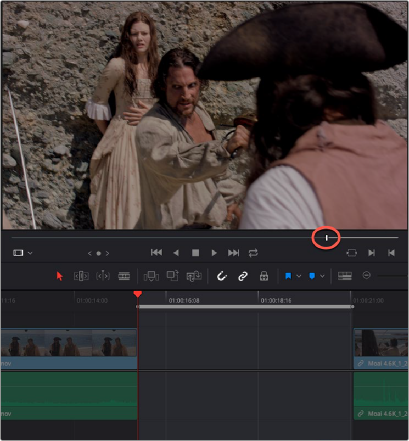Viewport: 409px width, 441px height.
Task: Toggle timeline snapping magnet
Action: tap(222, 276)
